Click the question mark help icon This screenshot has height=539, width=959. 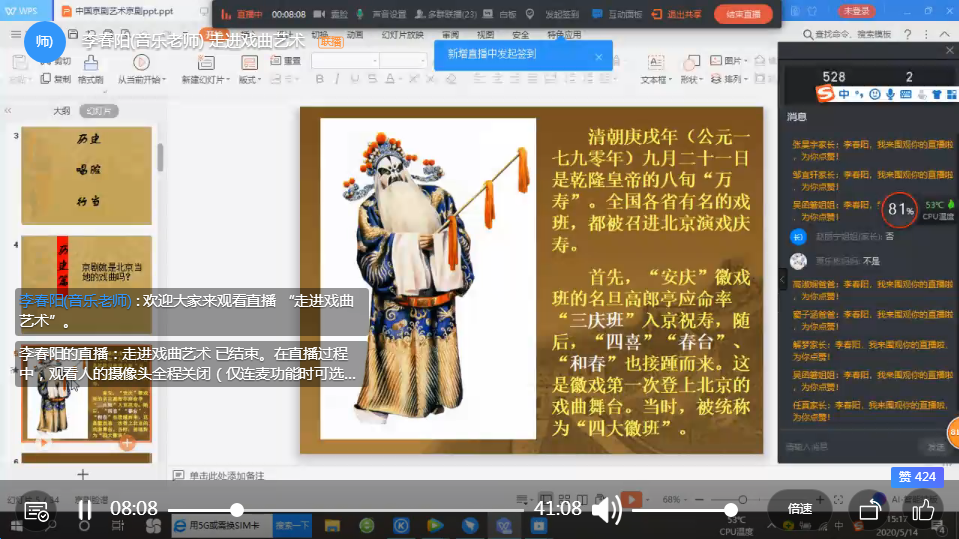click(908, 34)
